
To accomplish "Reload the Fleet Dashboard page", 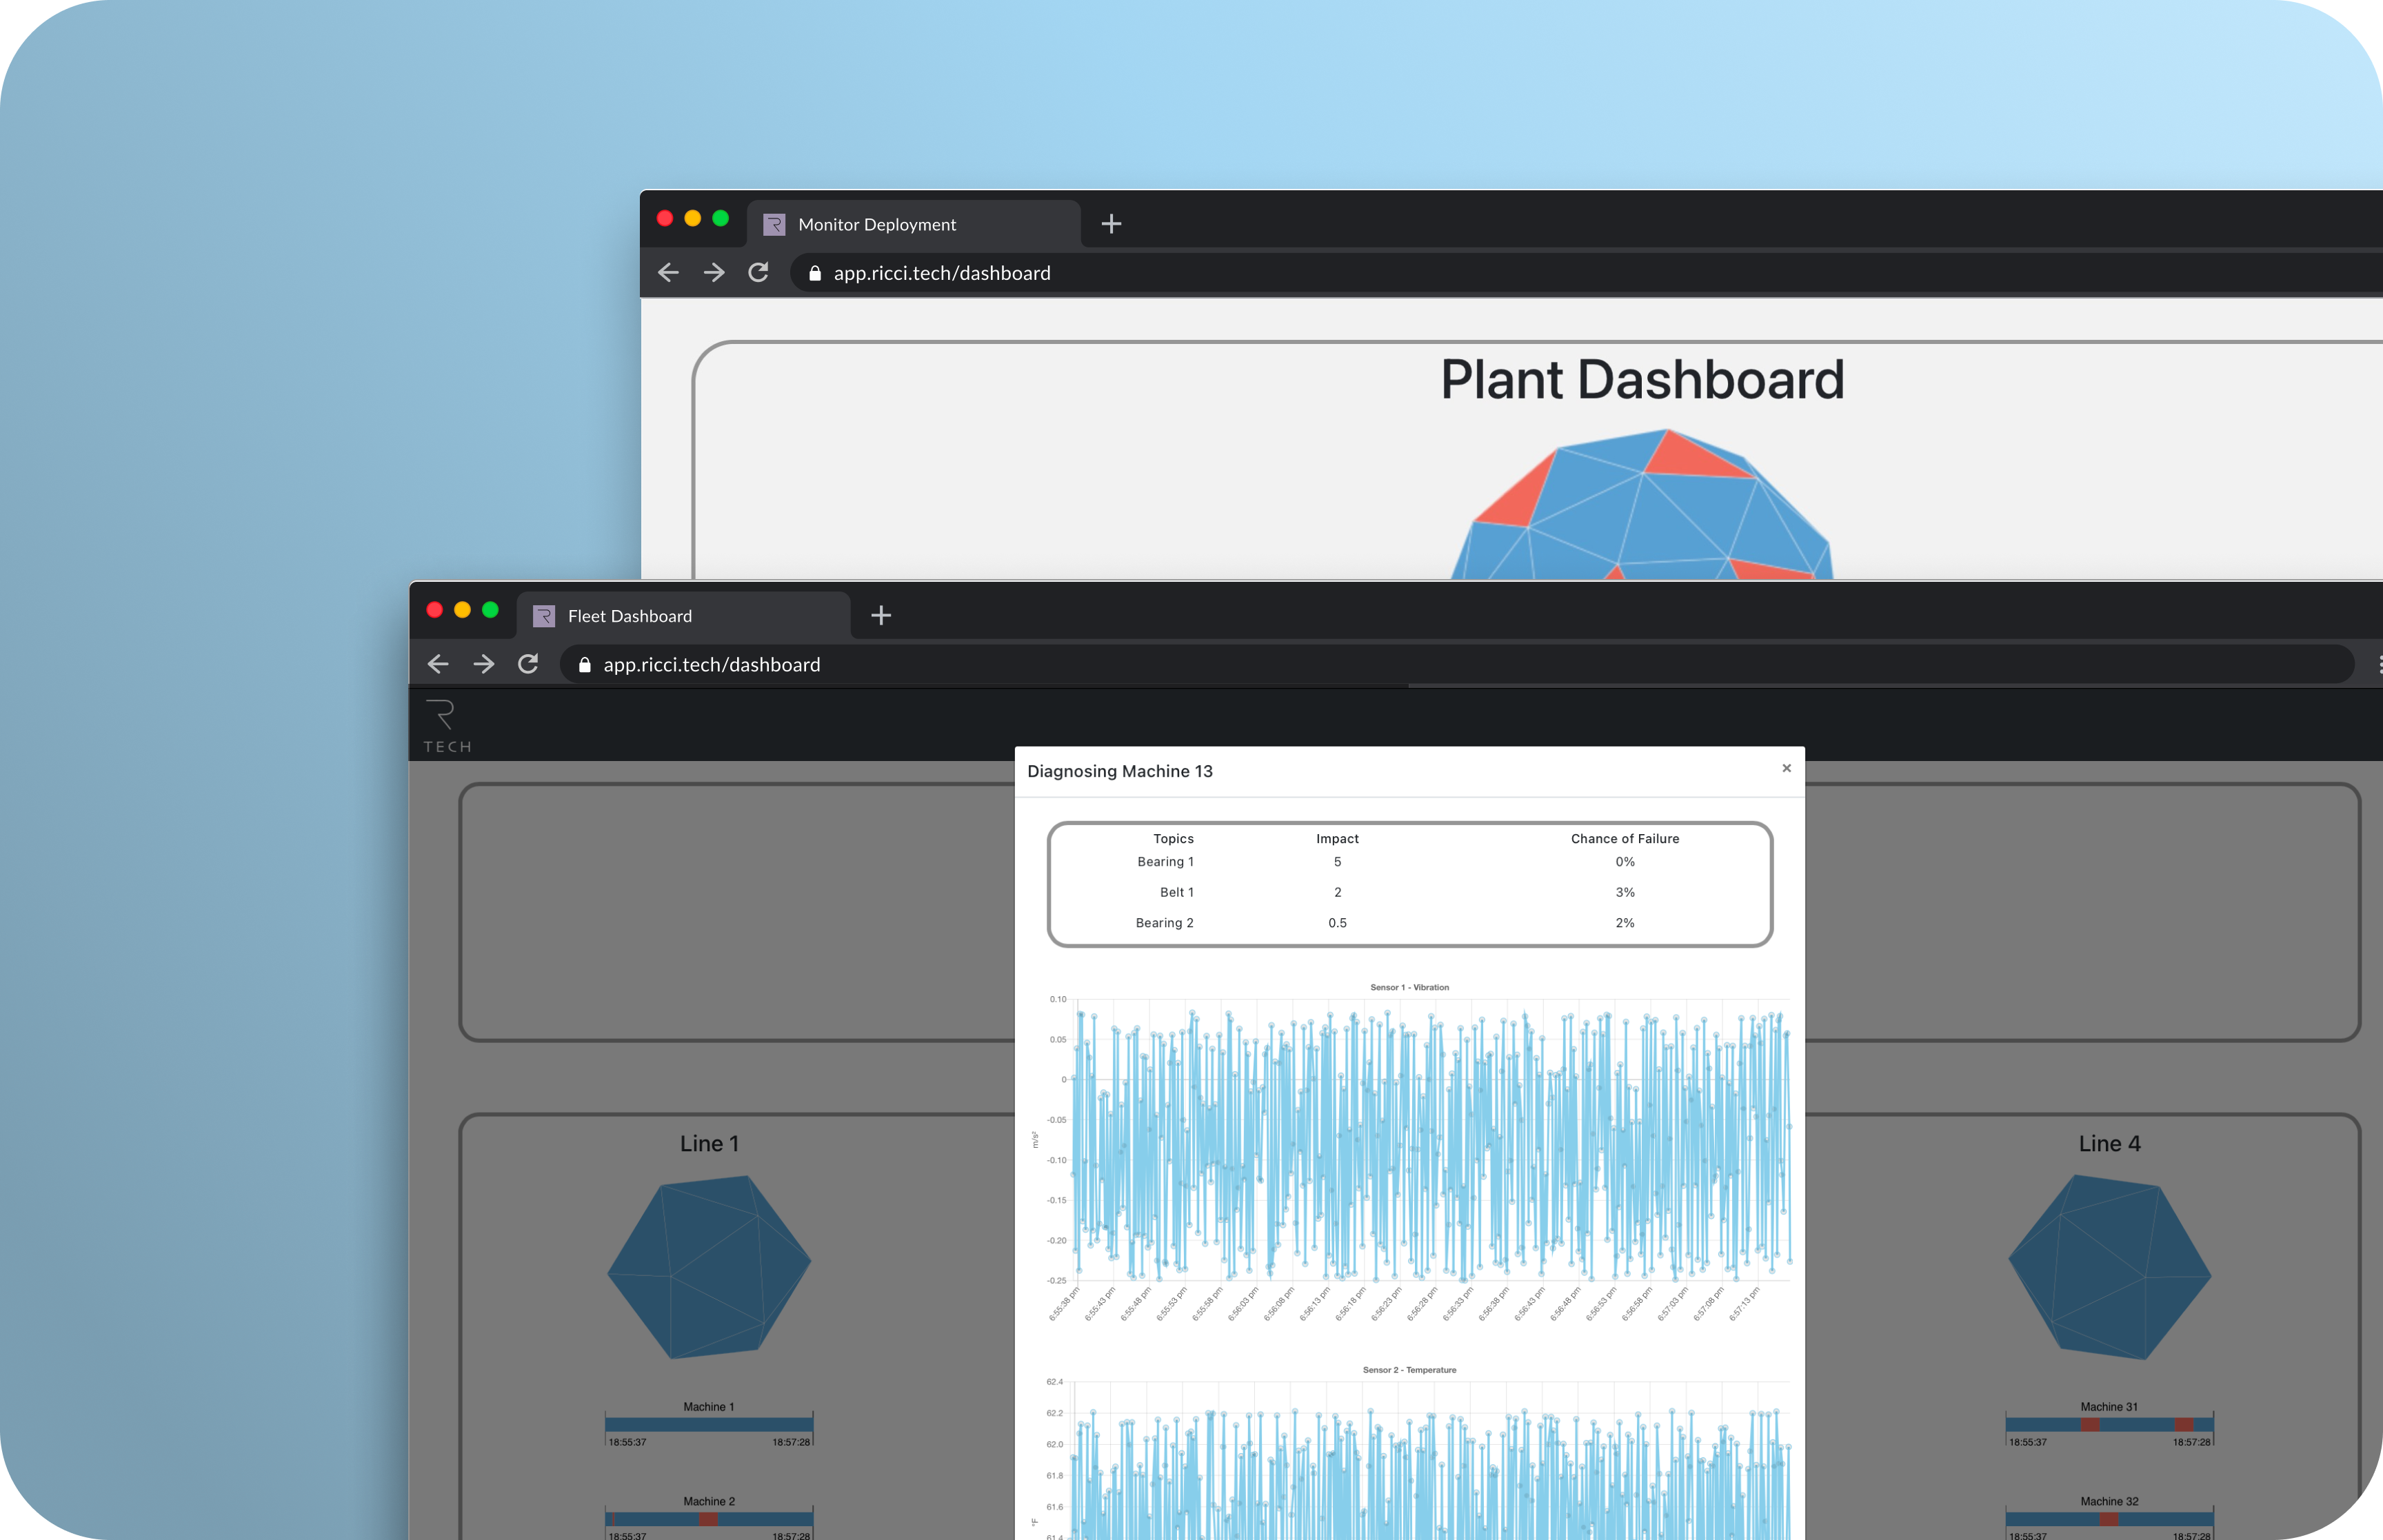I will point(528,664).
